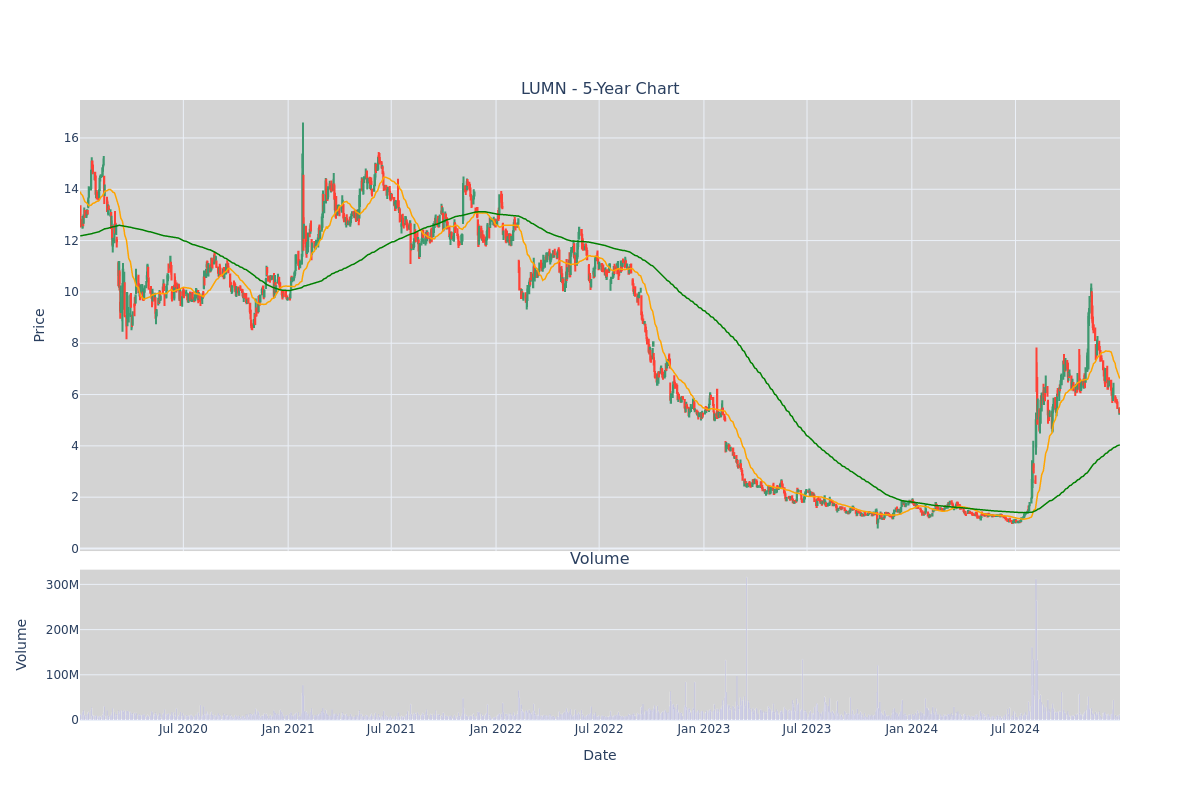The width and height of the screenshot is (1200, 800).
Task: Click the price axis value 4
Action: (74, 446)
